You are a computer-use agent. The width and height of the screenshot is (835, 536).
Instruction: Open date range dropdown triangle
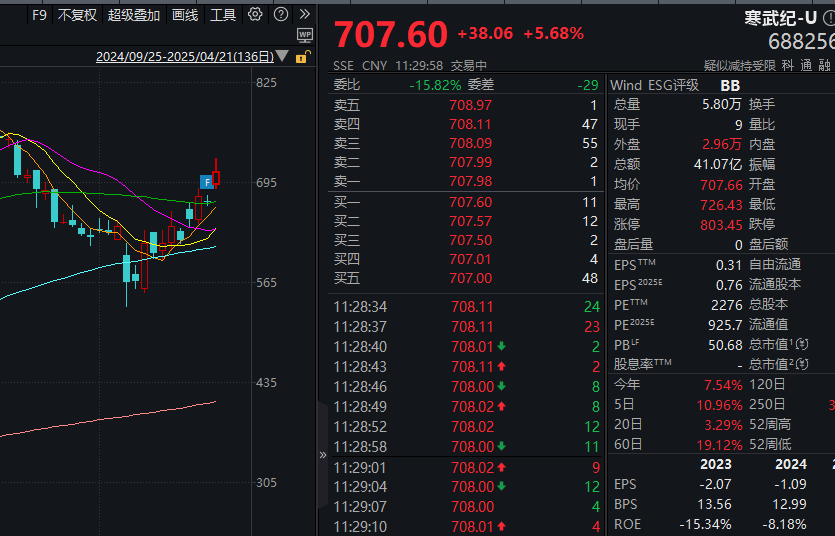coord(283,57)
